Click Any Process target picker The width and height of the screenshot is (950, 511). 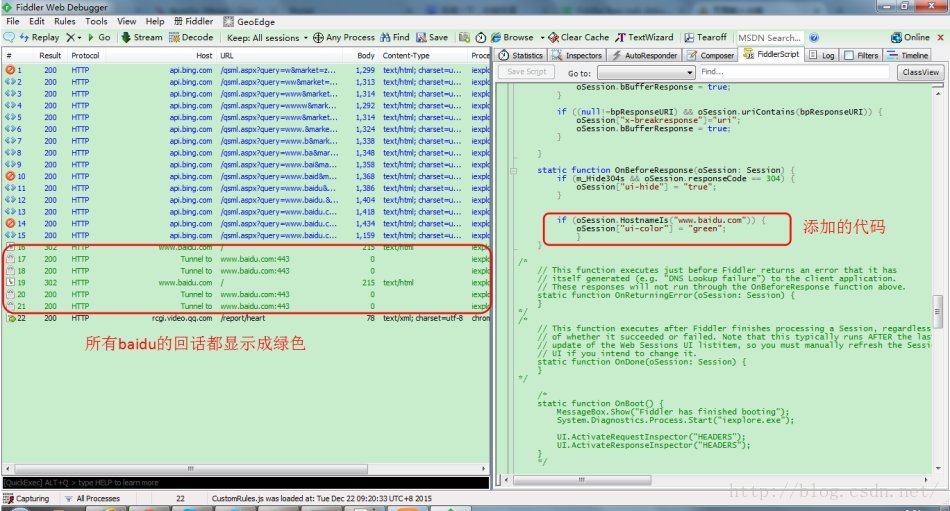[x=344, y=38]
